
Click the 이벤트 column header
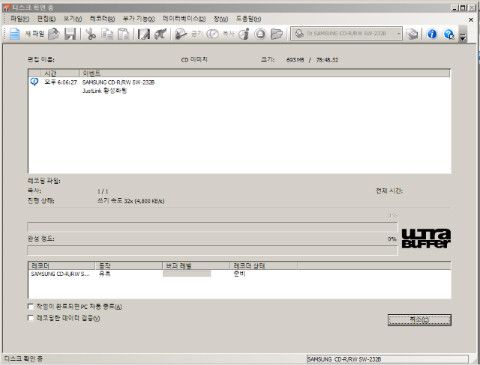(264, 73)
